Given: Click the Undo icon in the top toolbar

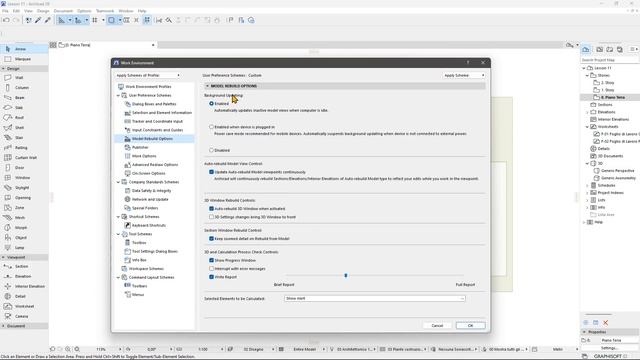Looking at the screenshot, I should (6, 20).
